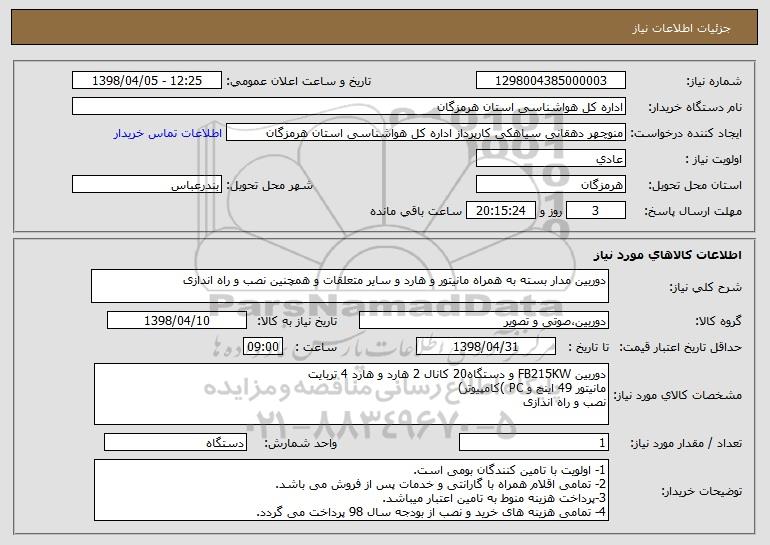This screenshot has width=770, height=545.
Task: Select the announcement date field 1398/04/05 - 12:25
Action: [x=147, y=81]
